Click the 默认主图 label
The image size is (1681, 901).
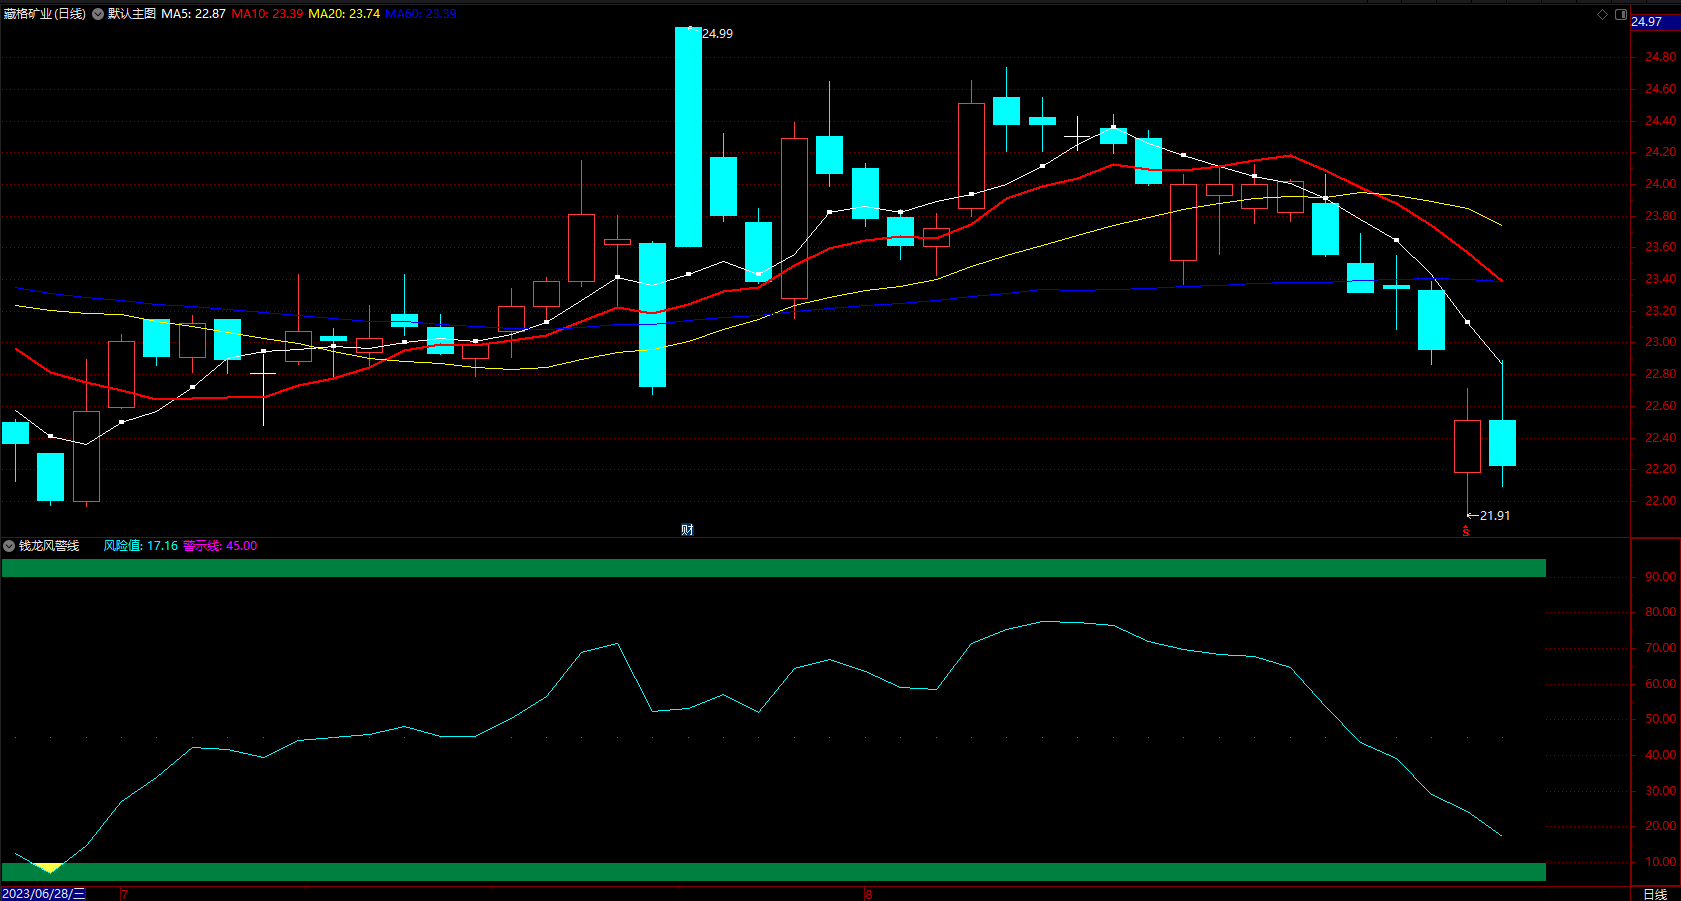pyautogui.click(x=132, y=14)
